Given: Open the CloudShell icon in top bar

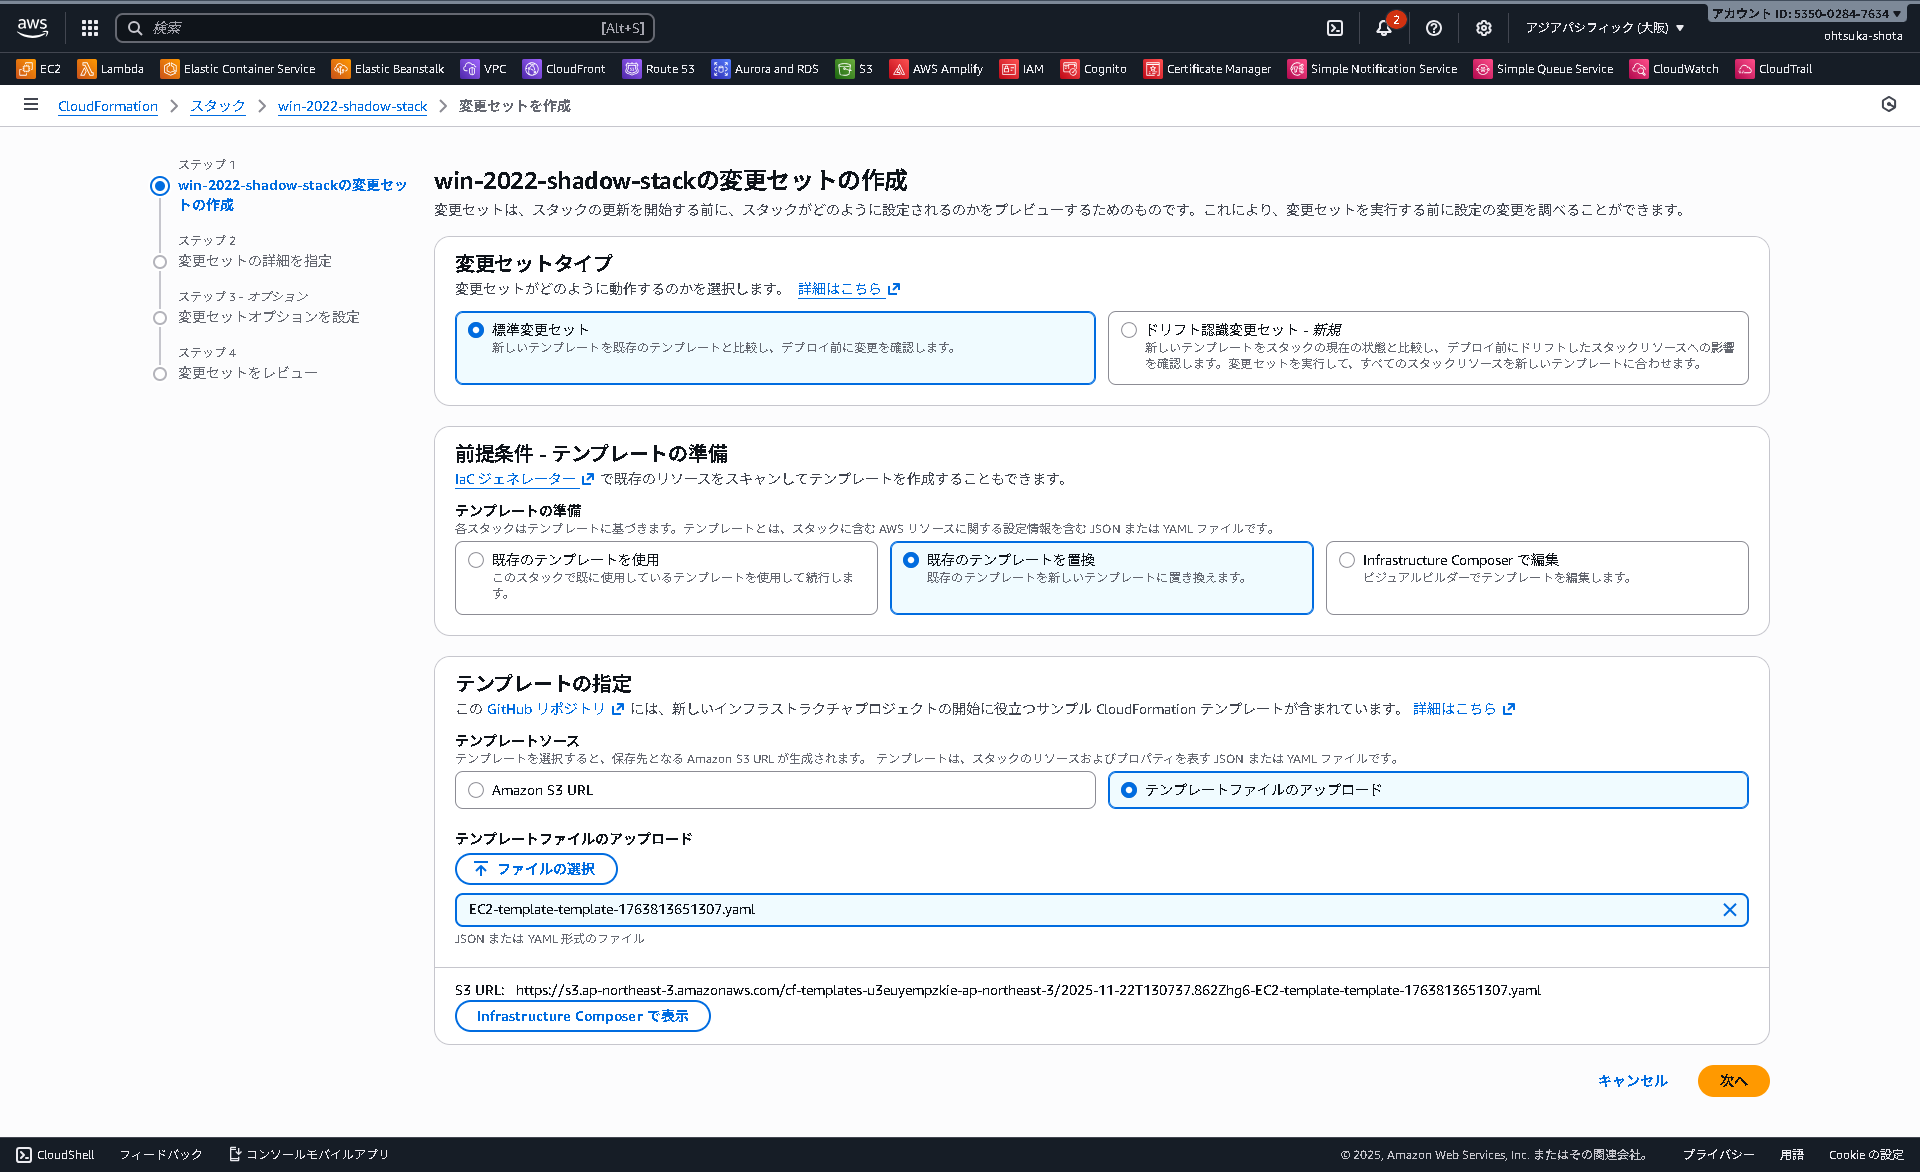Looking at the screenshot, I should [1334, 27].
